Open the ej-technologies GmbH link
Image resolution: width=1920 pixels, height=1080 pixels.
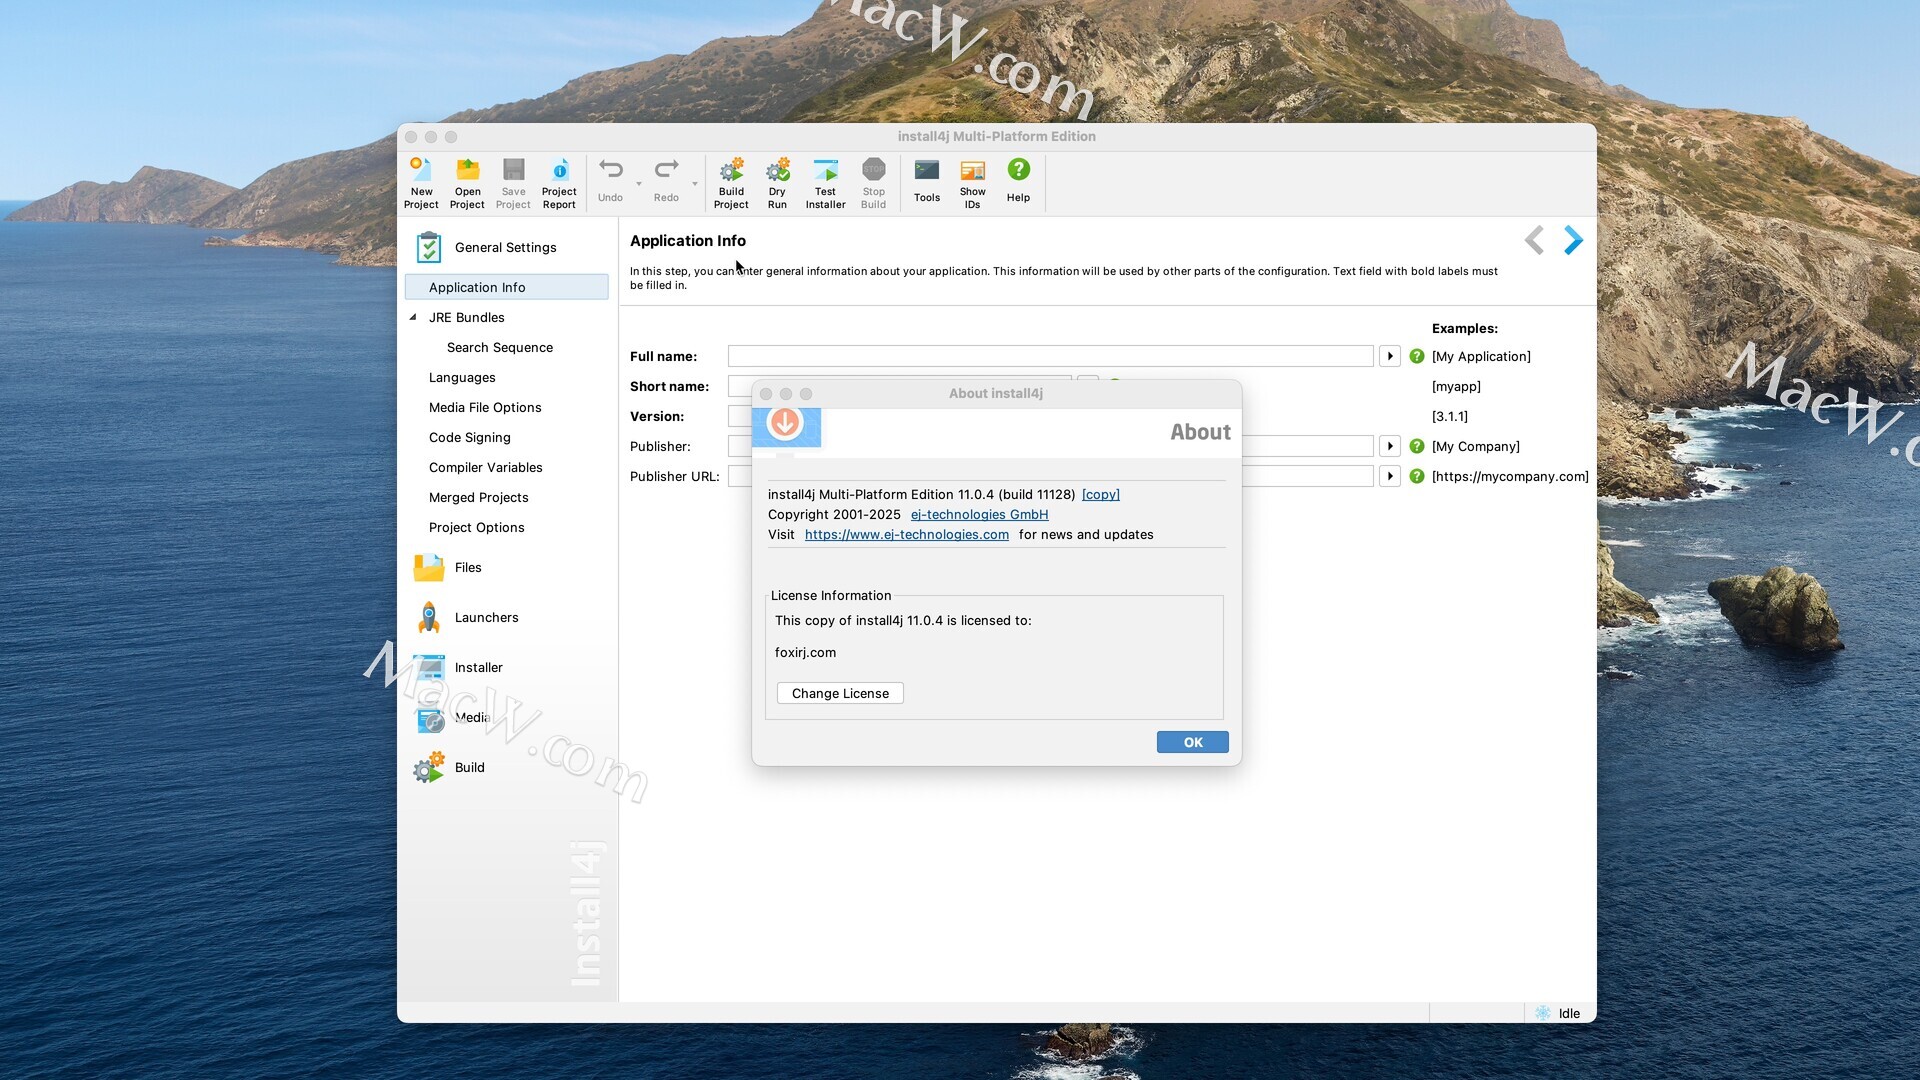click(x=979, y=514)
